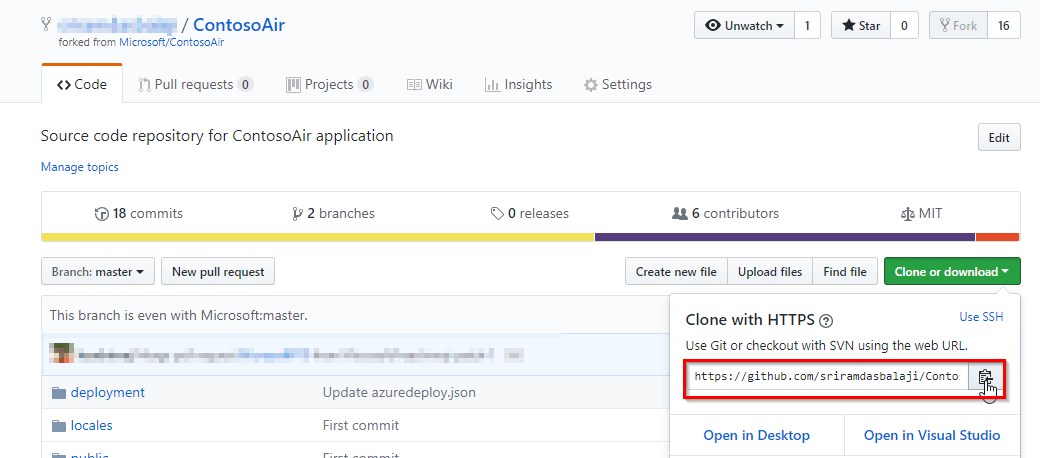Click the Use SSH link

[x=981, y=317]
